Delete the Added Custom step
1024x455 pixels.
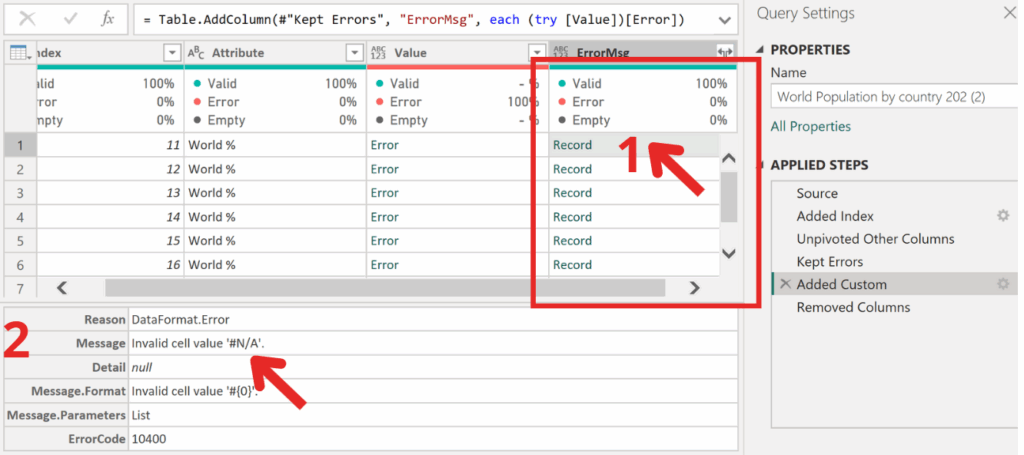point(785,285)
